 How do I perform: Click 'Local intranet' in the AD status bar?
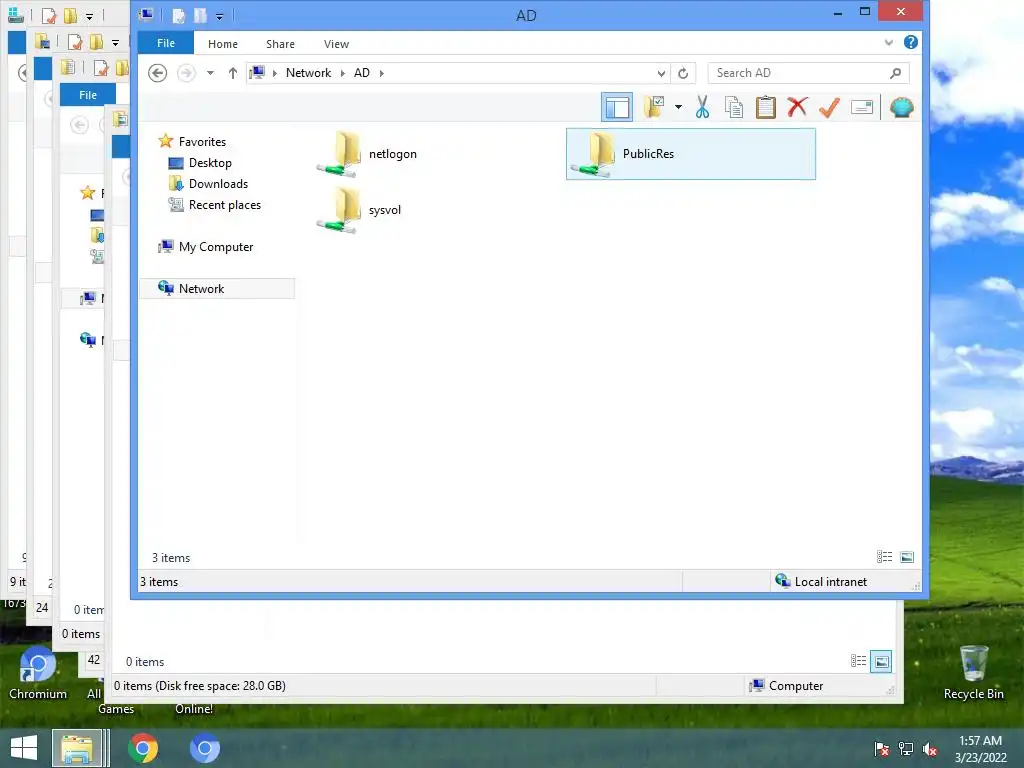point(830,582)
